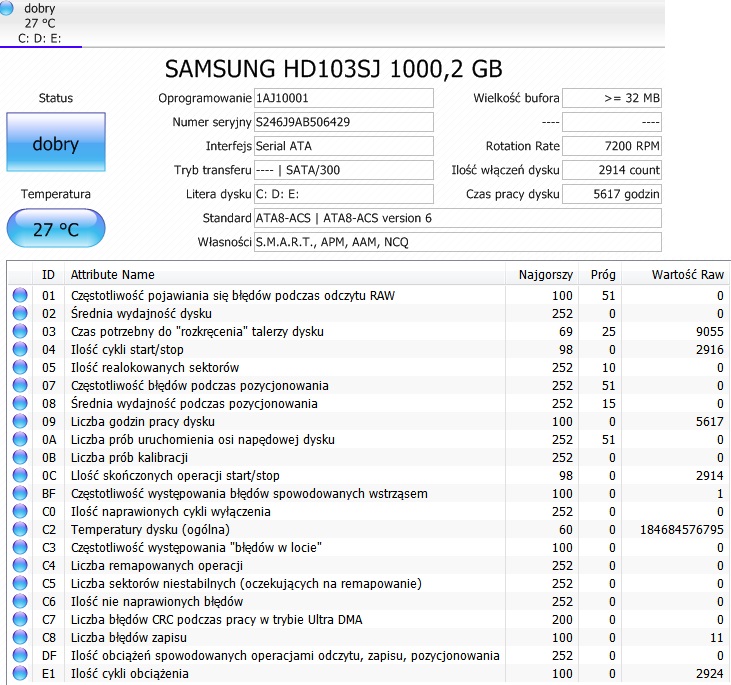The width and height of the screenshot is (731, 685).
Task: Click the status icon for attribute BF
Action: pyautogui.click(x=20, y=494)
